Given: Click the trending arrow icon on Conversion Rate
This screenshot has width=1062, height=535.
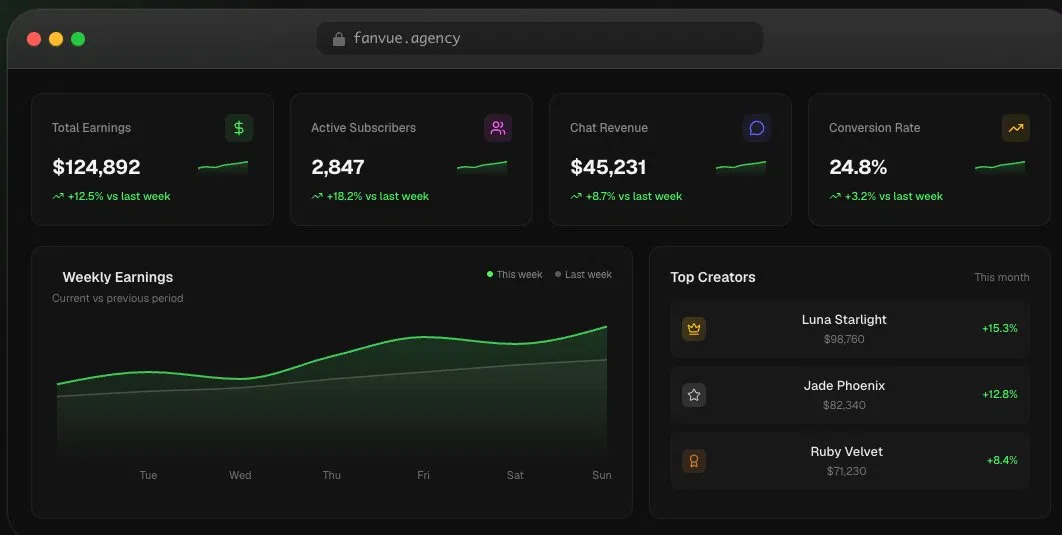Looking at the screenshot, I should [x=1016, y=128].
